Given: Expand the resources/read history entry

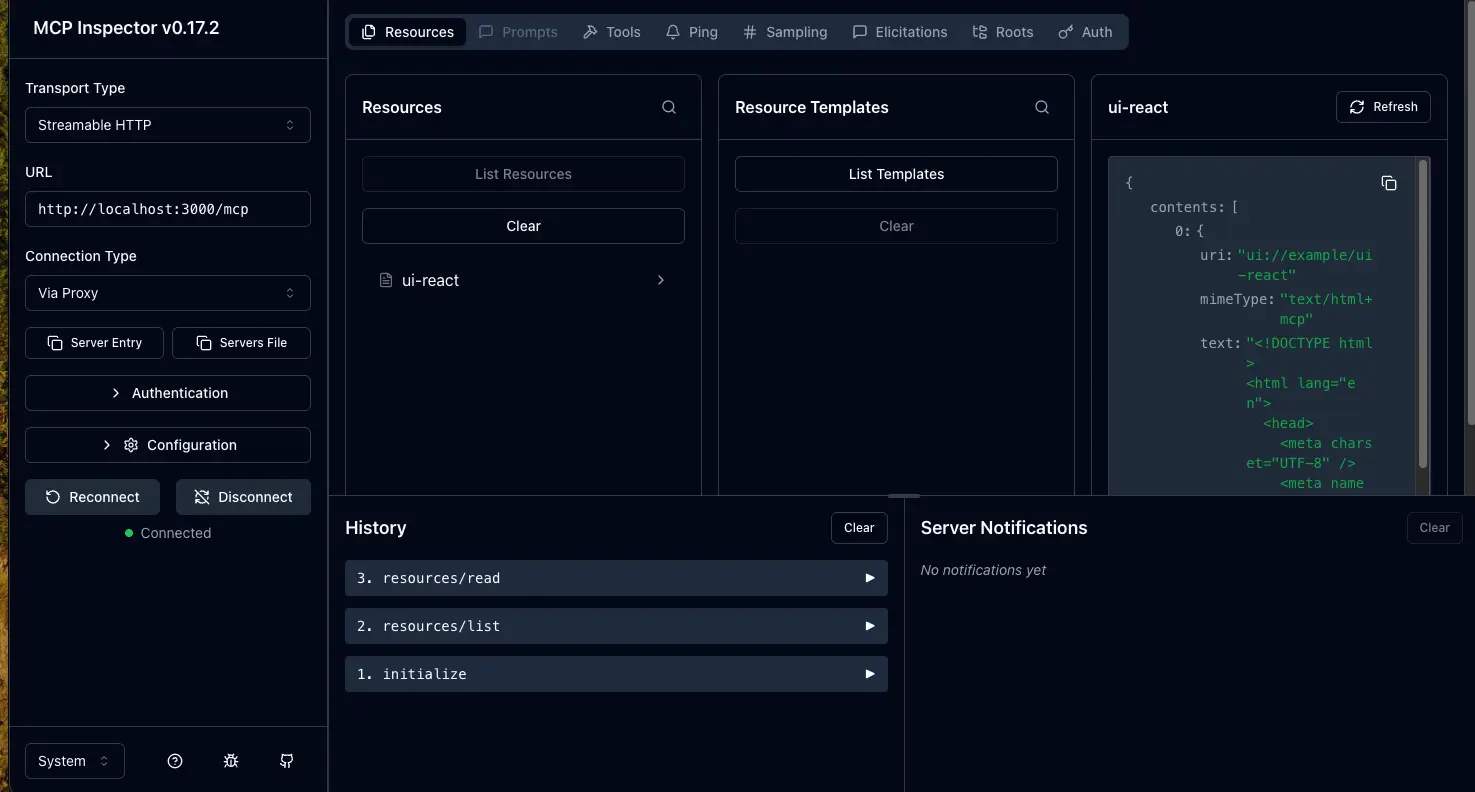Looking at the screenshot, I should tap(616, 578).
